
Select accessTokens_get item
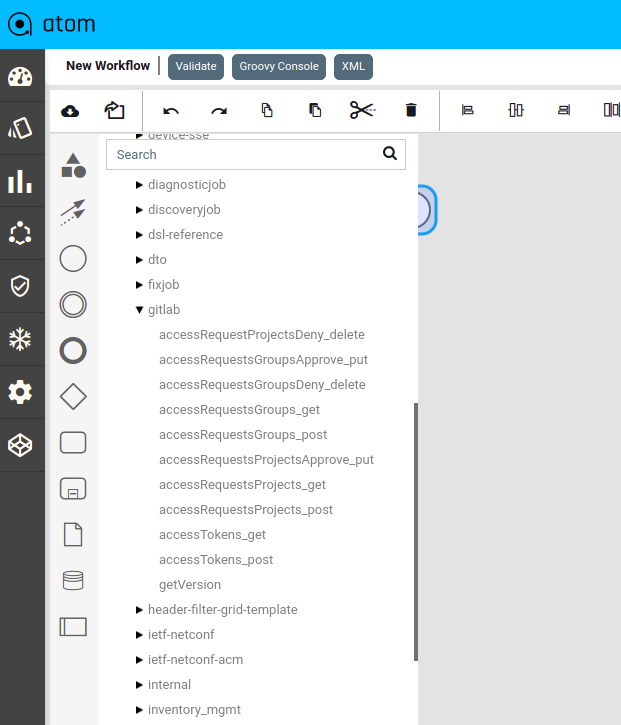[212, 535]
